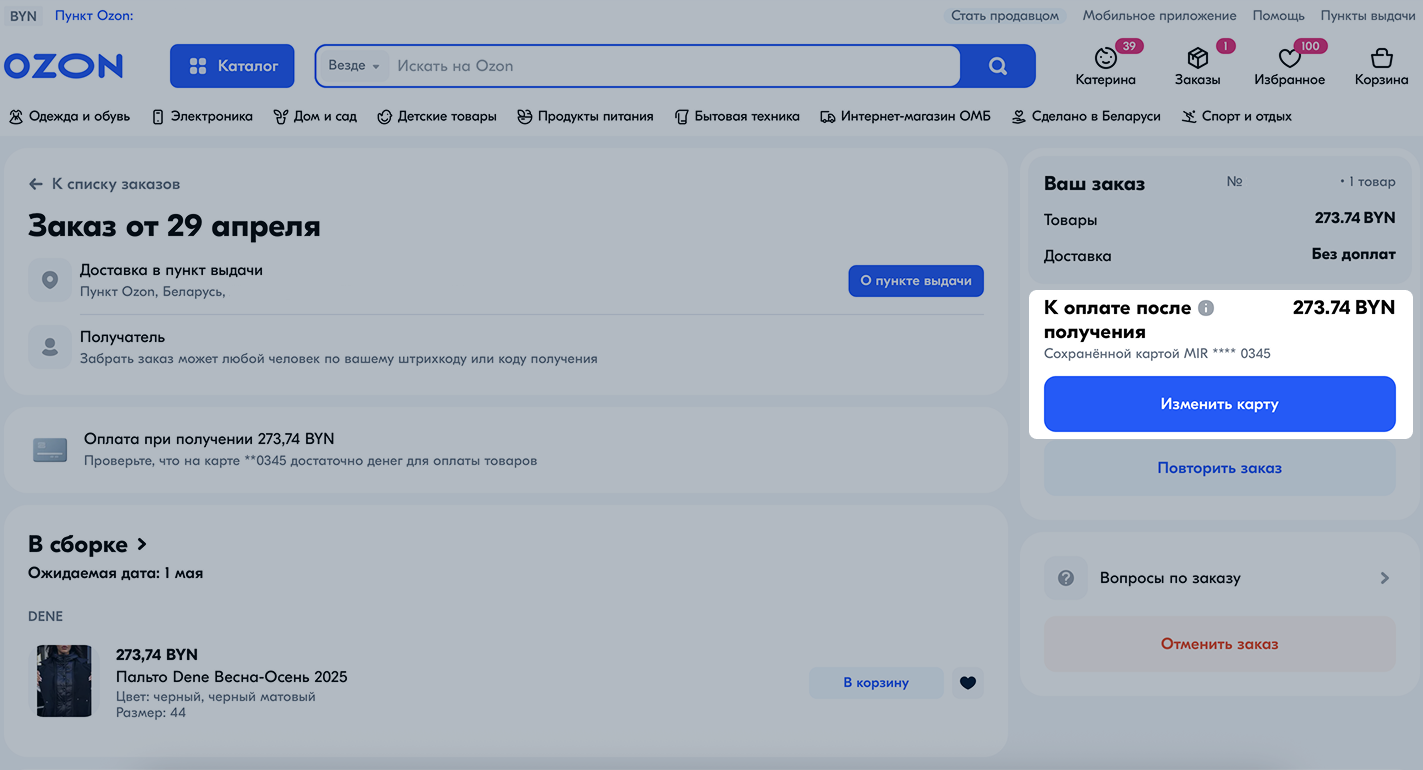1423x770 pixels.
Task: Click the OZON logo
Action: pyautogui.click(x=63, y=66)
